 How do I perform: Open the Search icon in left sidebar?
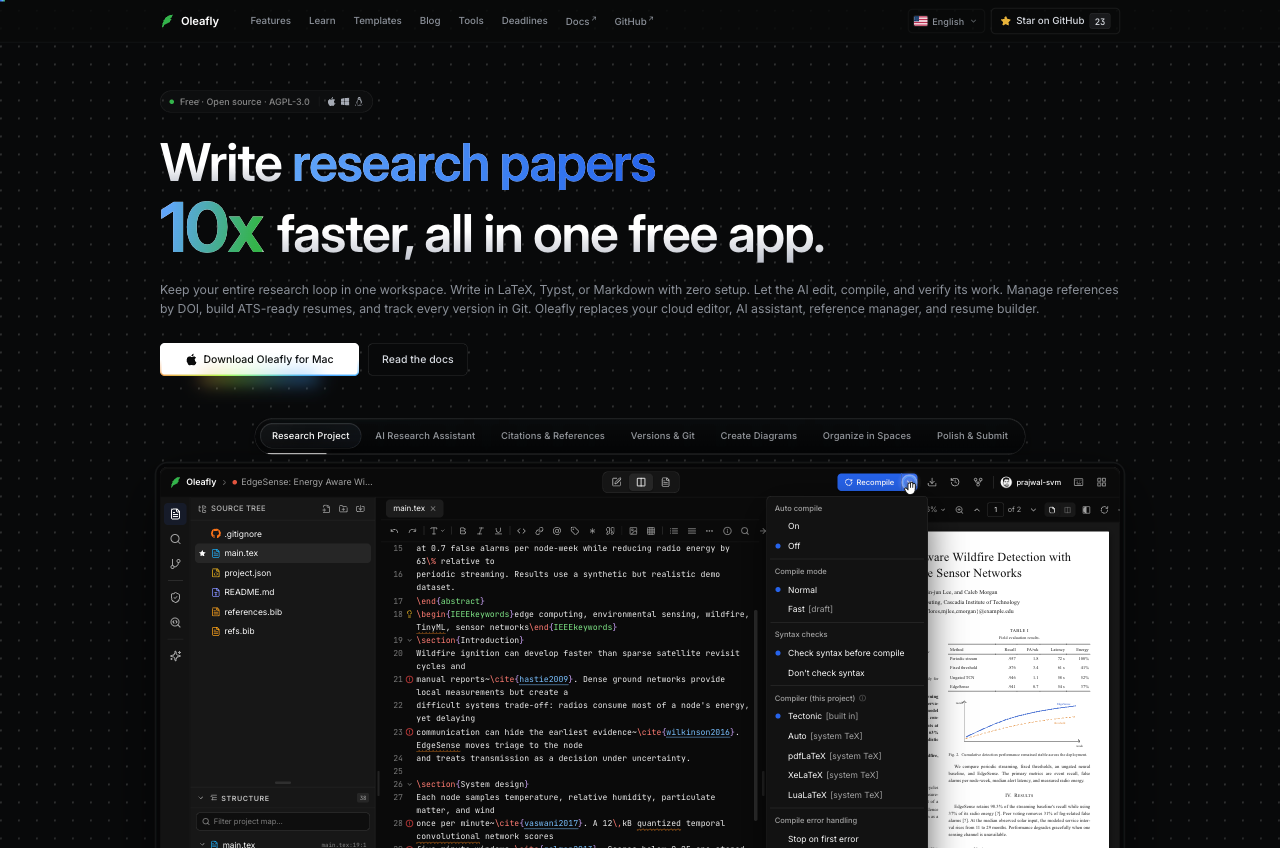click(x=175, y=539)
